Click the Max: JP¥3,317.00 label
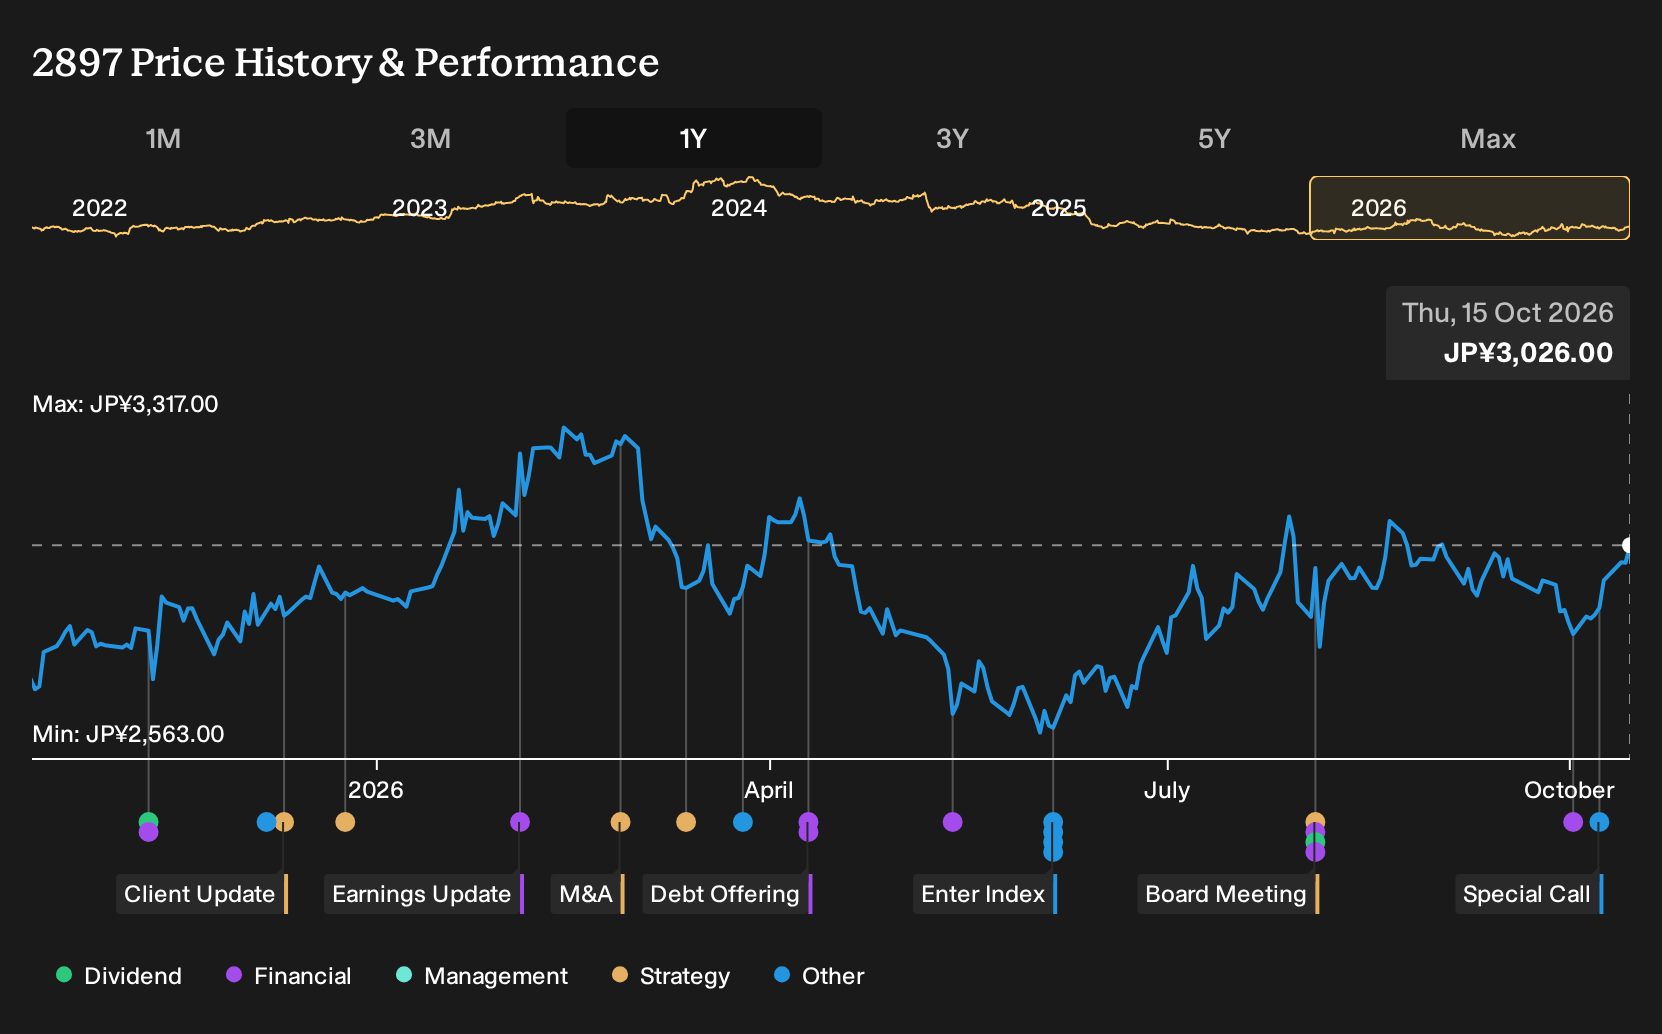 (125, 404)
